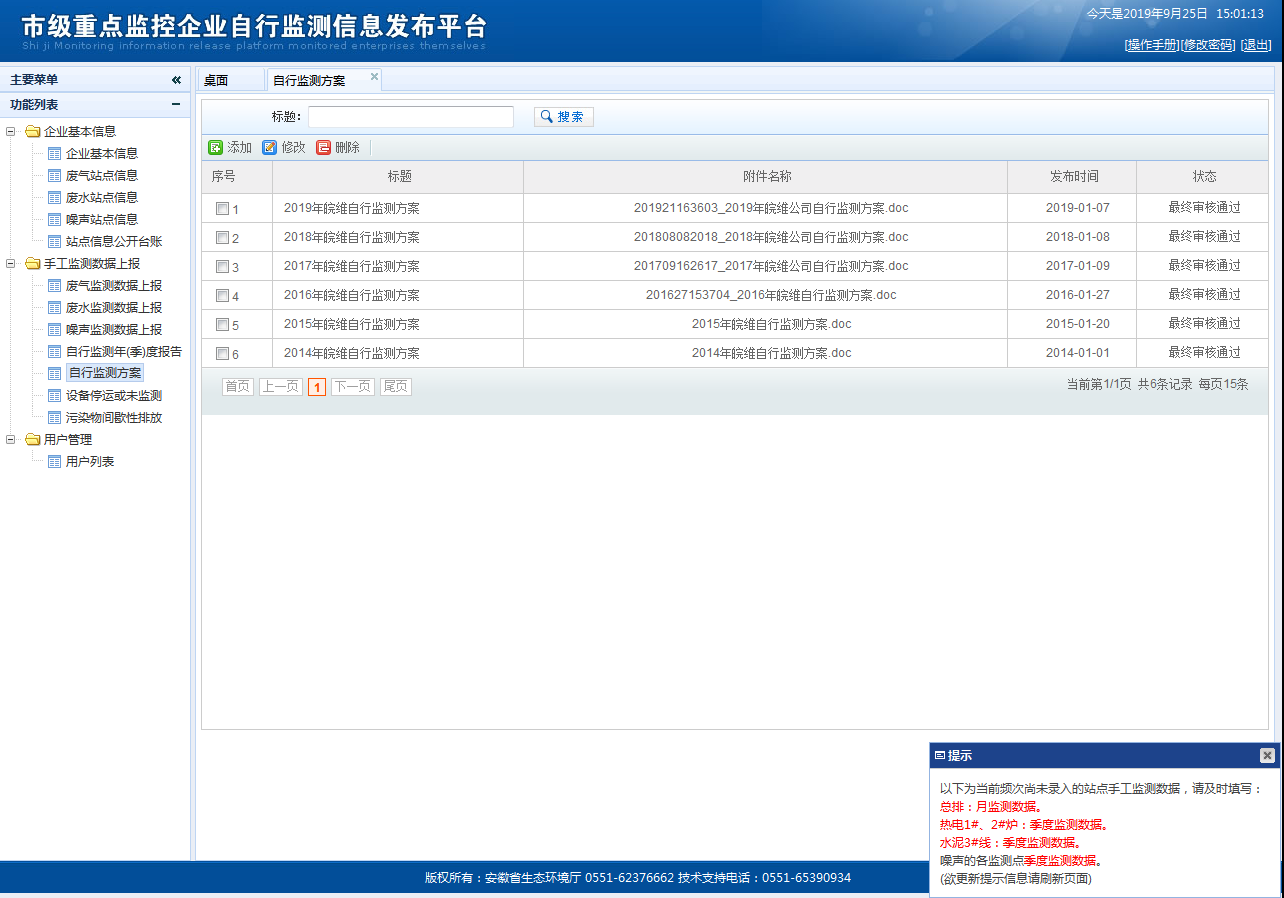Close the 自行监测方案 tab with its x icon
The height and width of the screenshot is (898, 1284).
tap(374, 77)
